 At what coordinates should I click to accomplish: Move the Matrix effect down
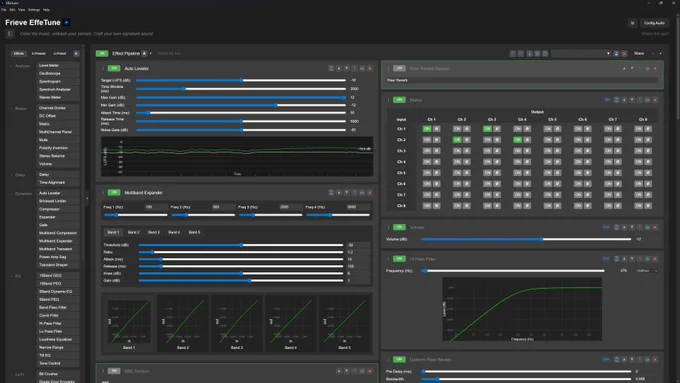[632, 100]
